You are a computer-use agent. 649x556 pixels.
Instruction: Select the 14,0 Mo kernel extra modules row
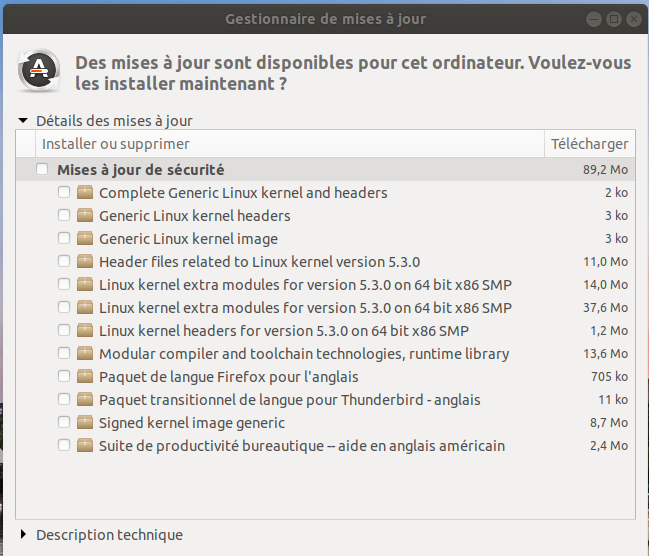(x=305, y=284)
